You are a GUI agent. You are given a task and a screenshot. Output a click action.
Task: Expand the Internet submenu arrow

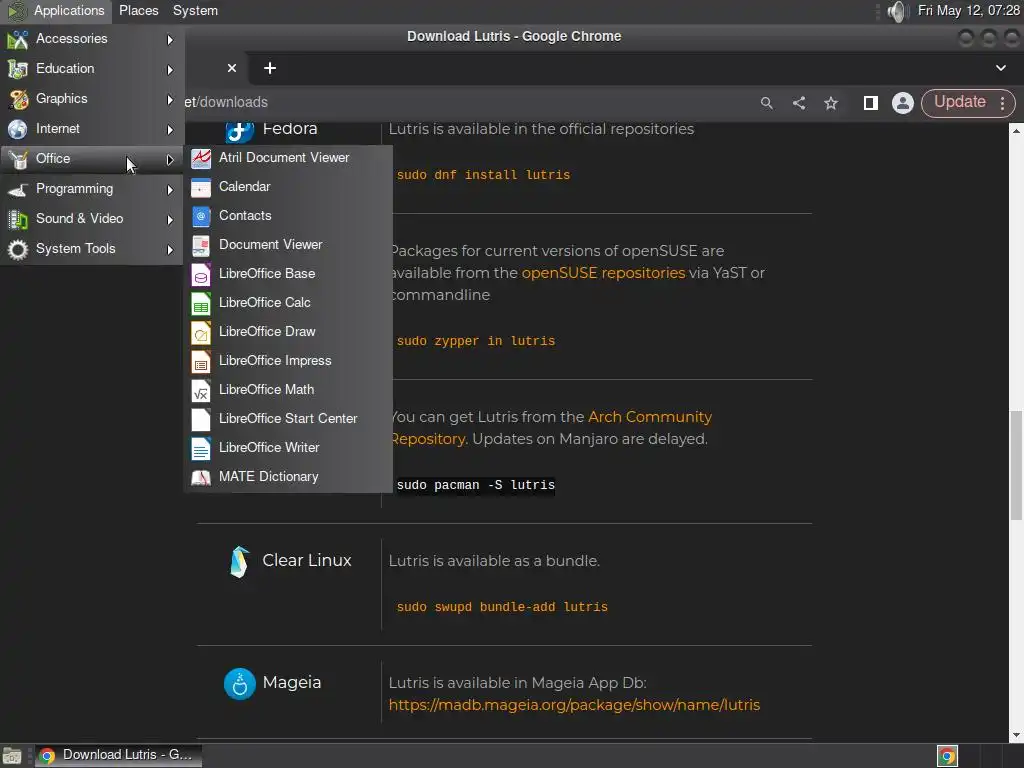pos(170,129)
